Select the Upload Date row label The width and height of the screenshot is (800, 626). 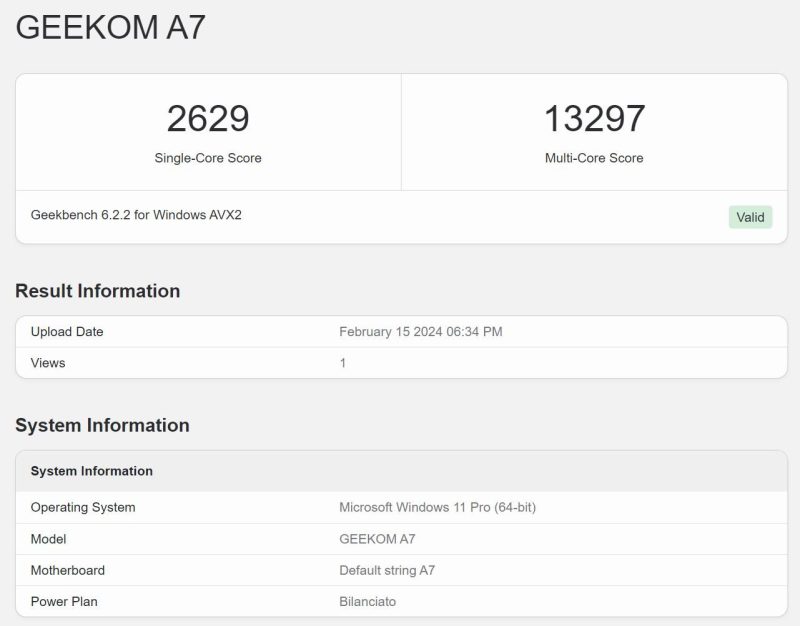tap(67, 332)
